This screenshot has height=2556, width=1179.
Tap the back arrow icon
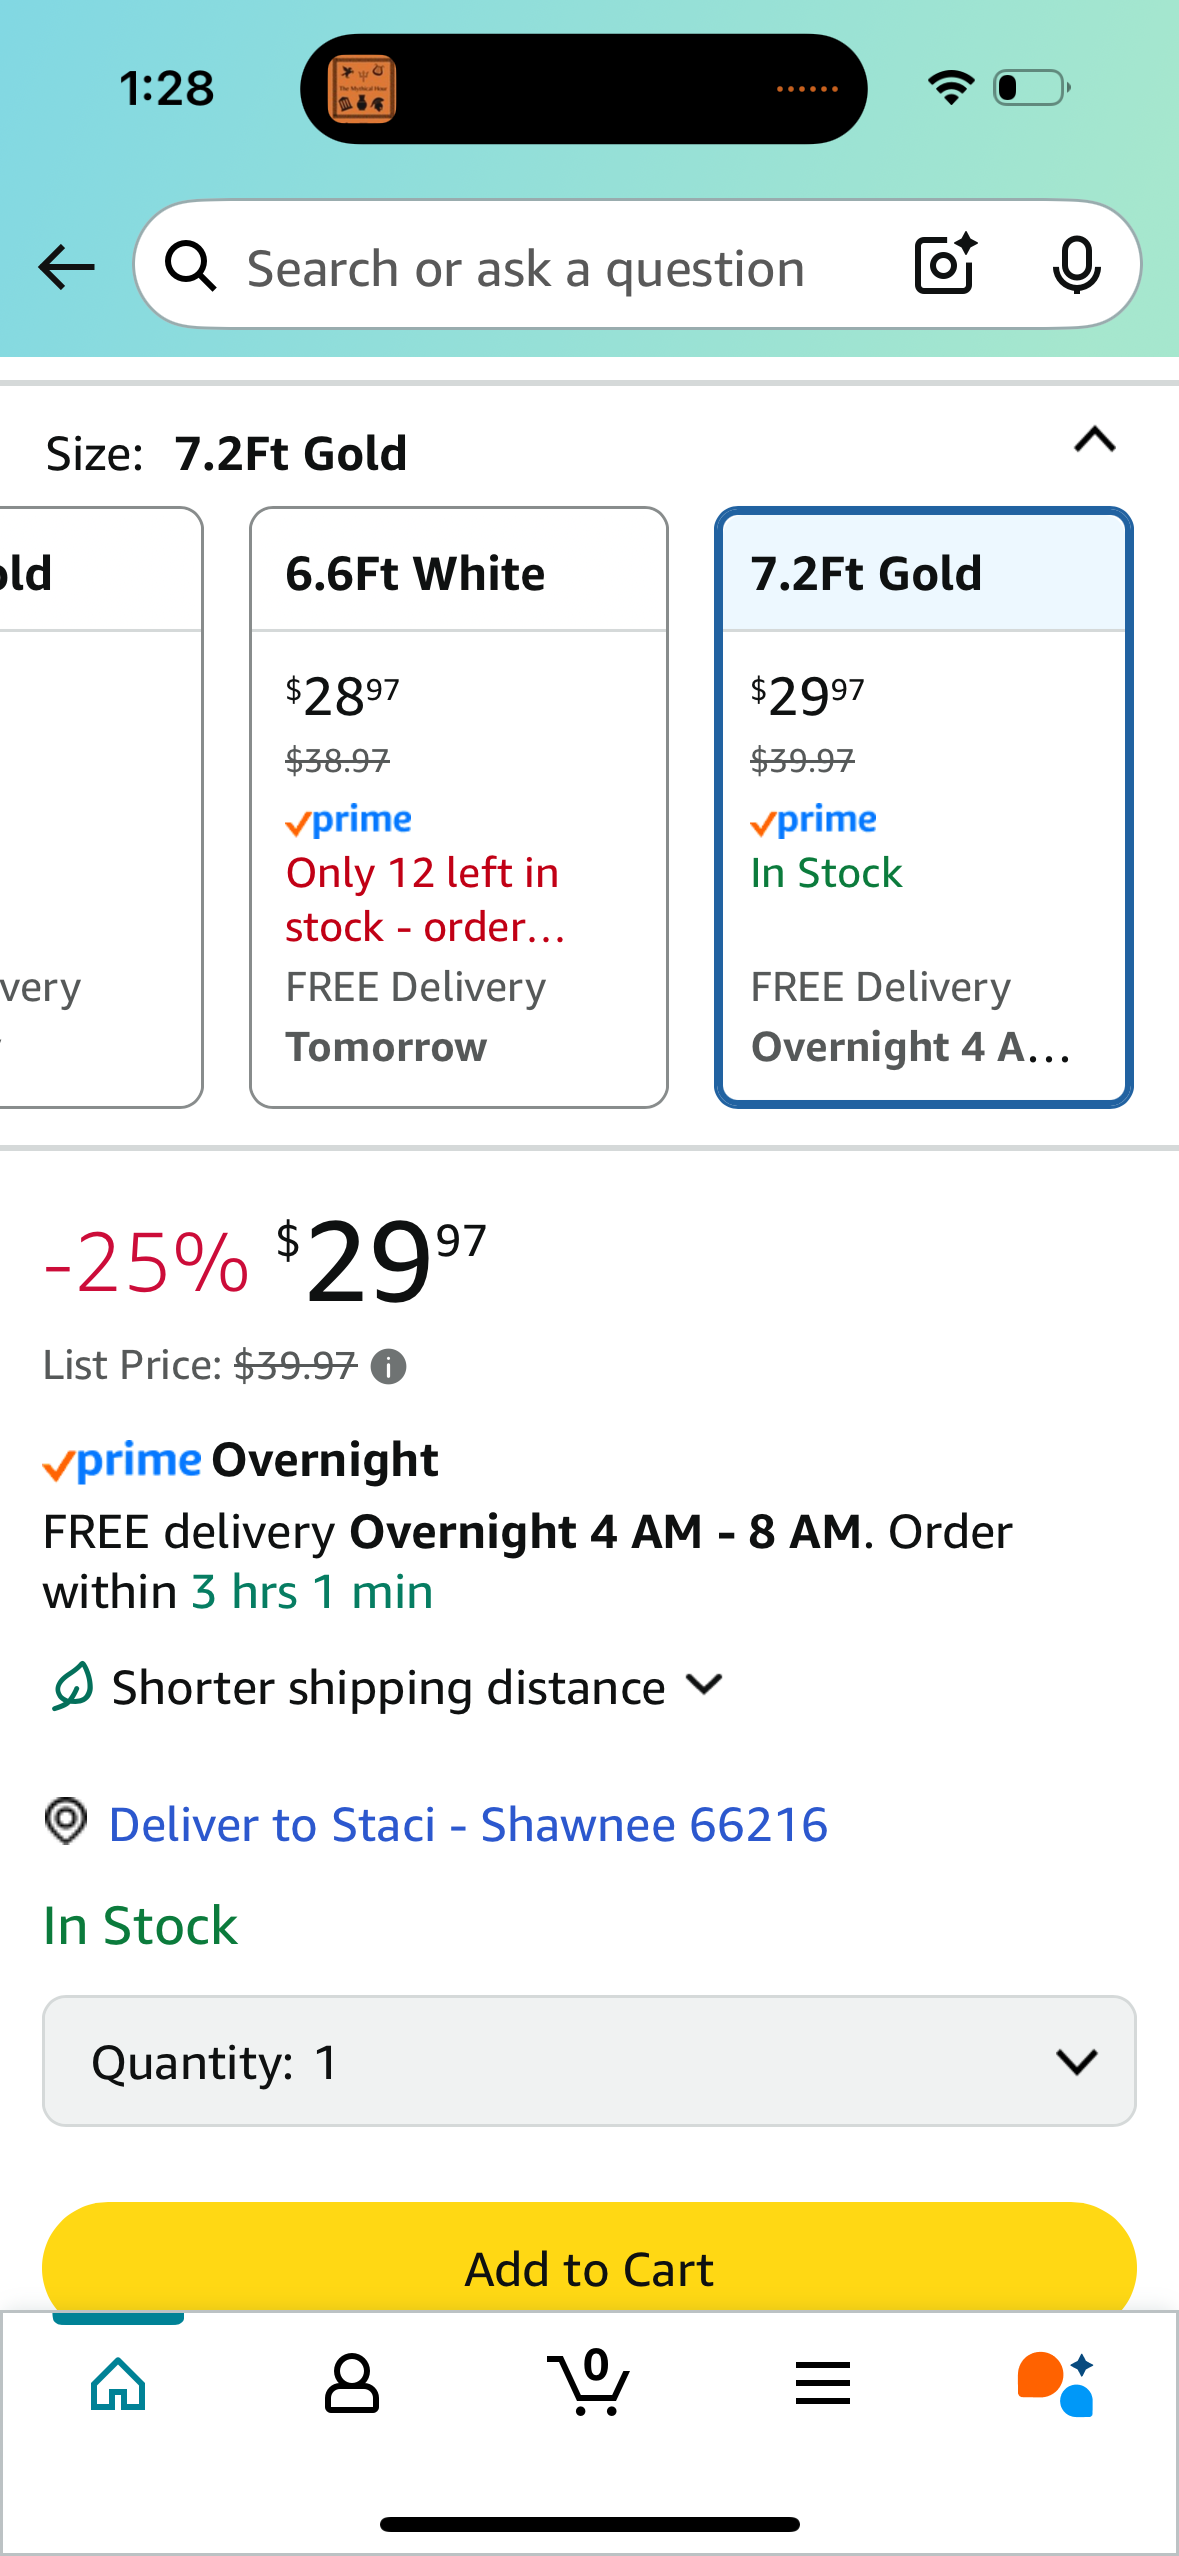tap(67, 267)
